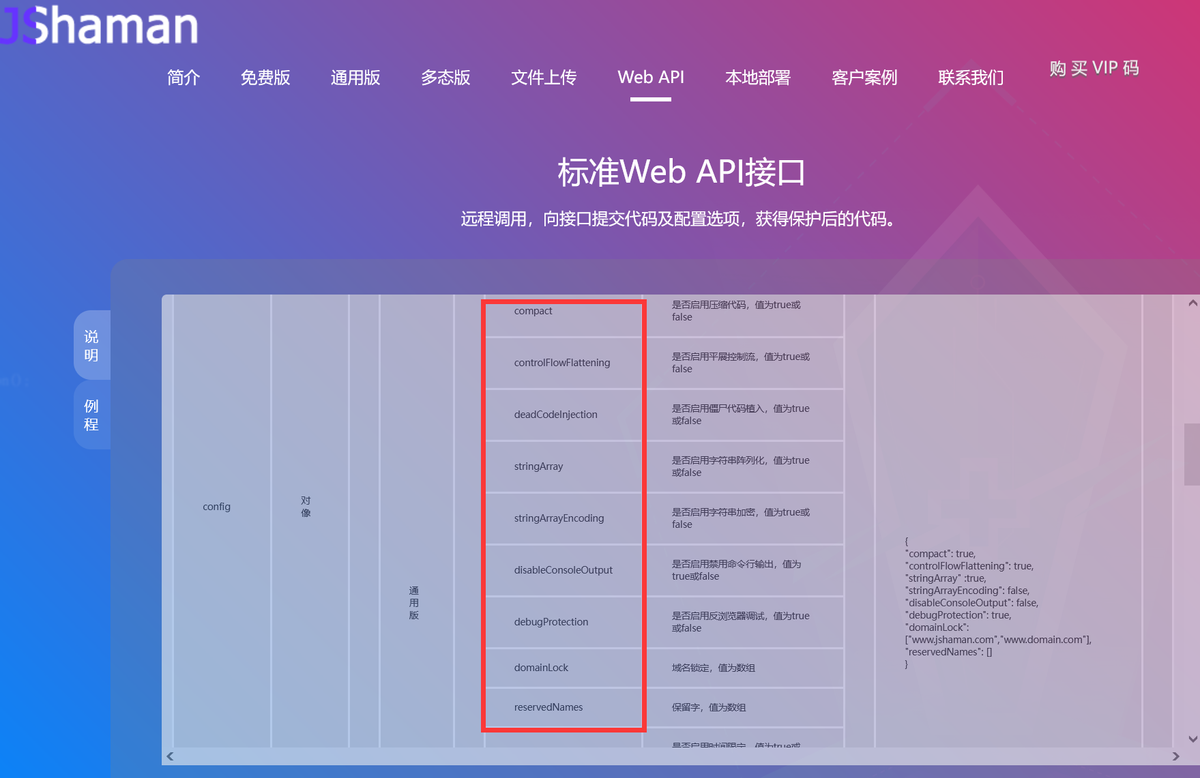Screen dimensions: 1200x778
Task: Click the down arrow on vertical scrollbar
Action: 1191,740
